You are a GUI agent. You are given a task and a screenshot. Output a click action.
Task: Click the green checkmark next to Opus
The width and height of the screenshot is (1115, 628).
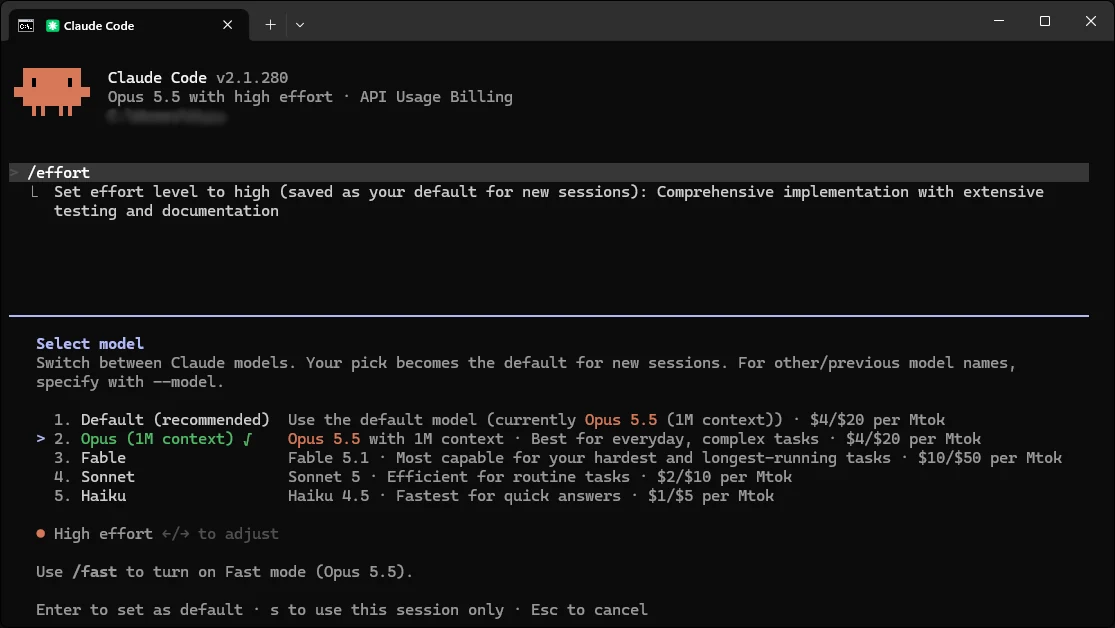(247, 439)
